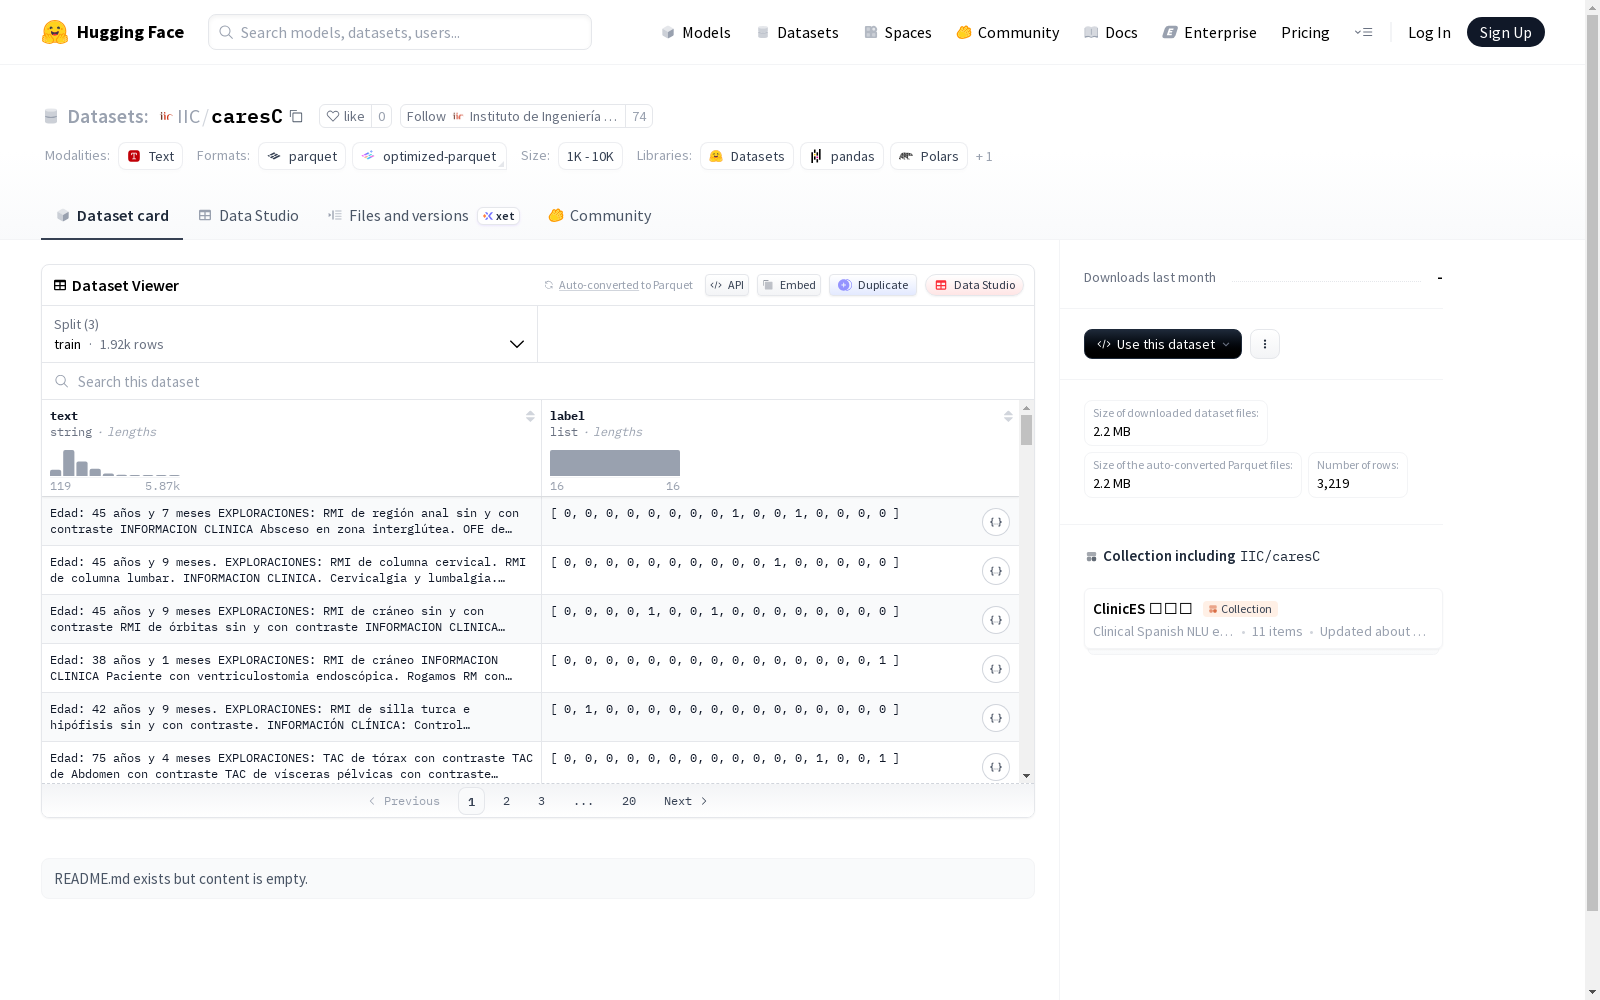The height and width of the screenshot is (1000, 1600).
Task: Show the +1 additional libraries
Action: pyautogui.click(x=984, y=156)
